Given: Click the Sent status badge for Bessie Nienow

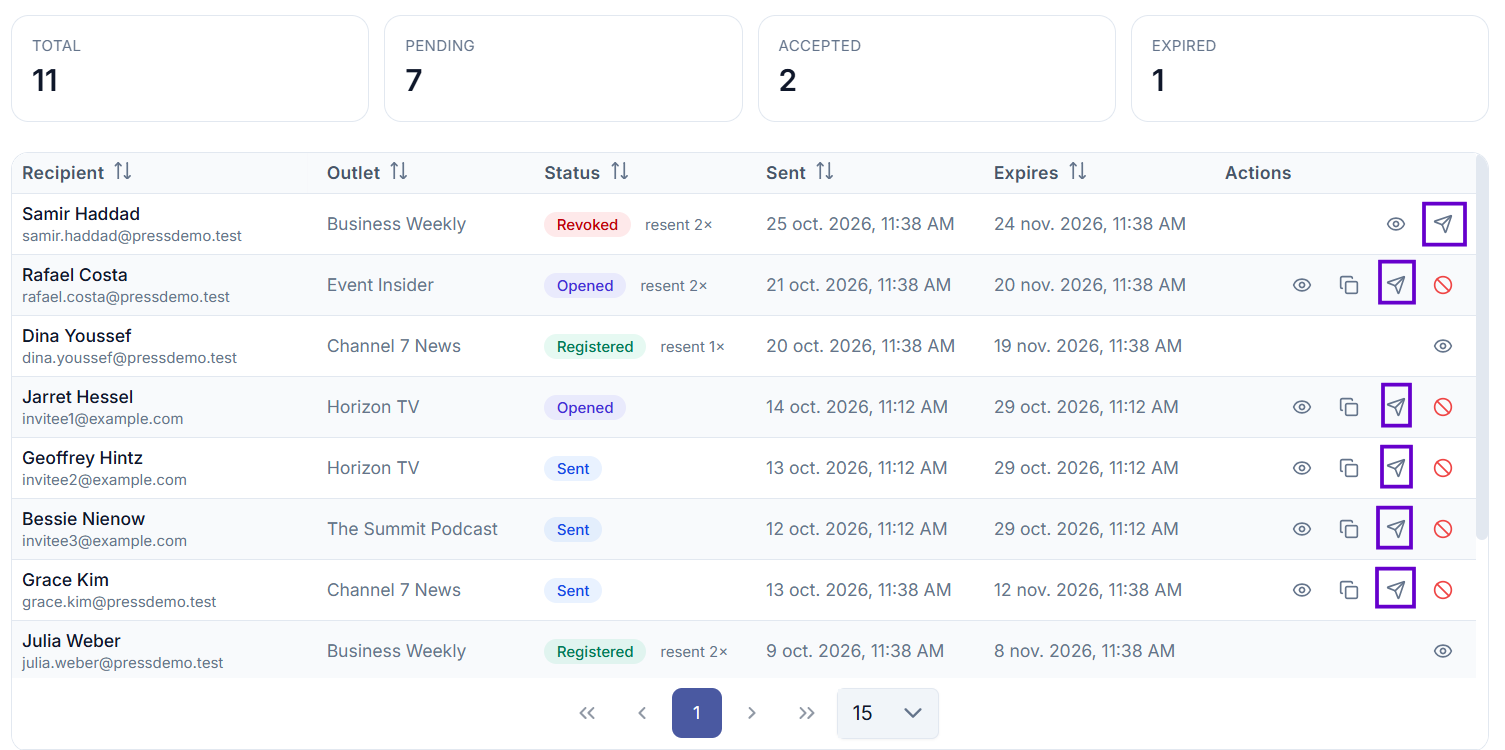Looking at the screenshot, I should click(x=573, y=530).
